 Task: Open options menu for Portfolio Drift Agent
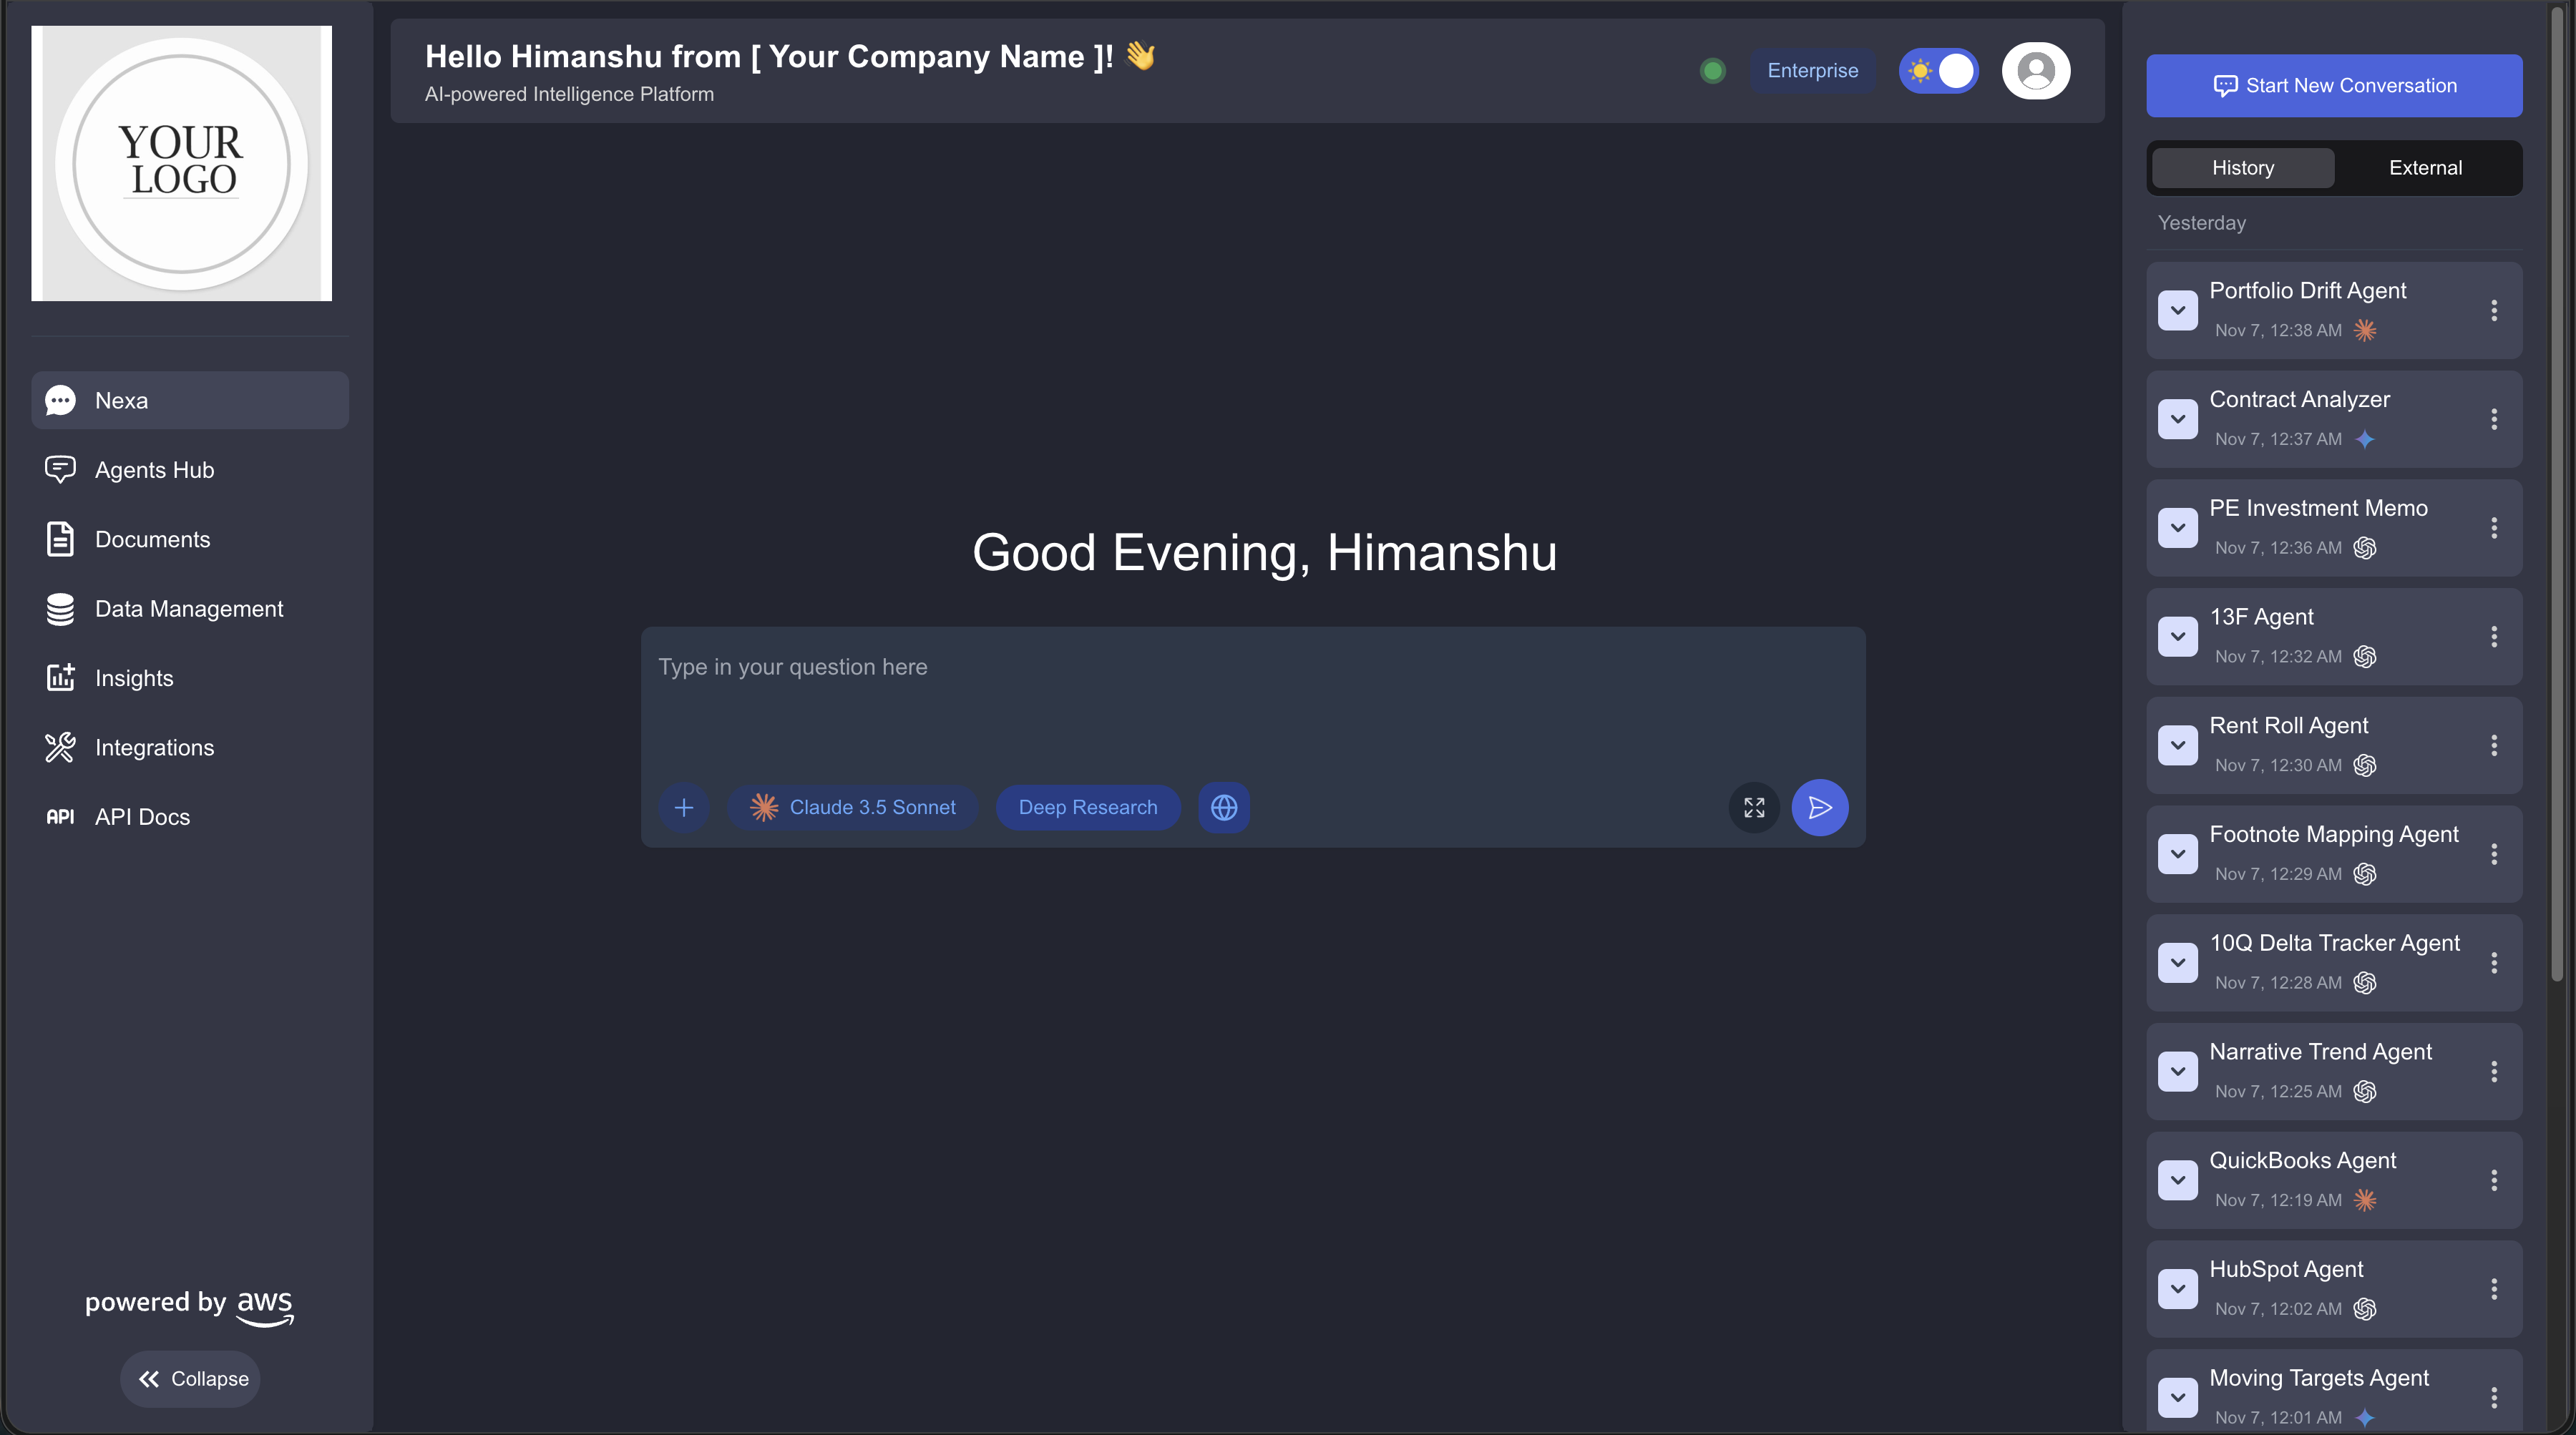pos(2494,311)
